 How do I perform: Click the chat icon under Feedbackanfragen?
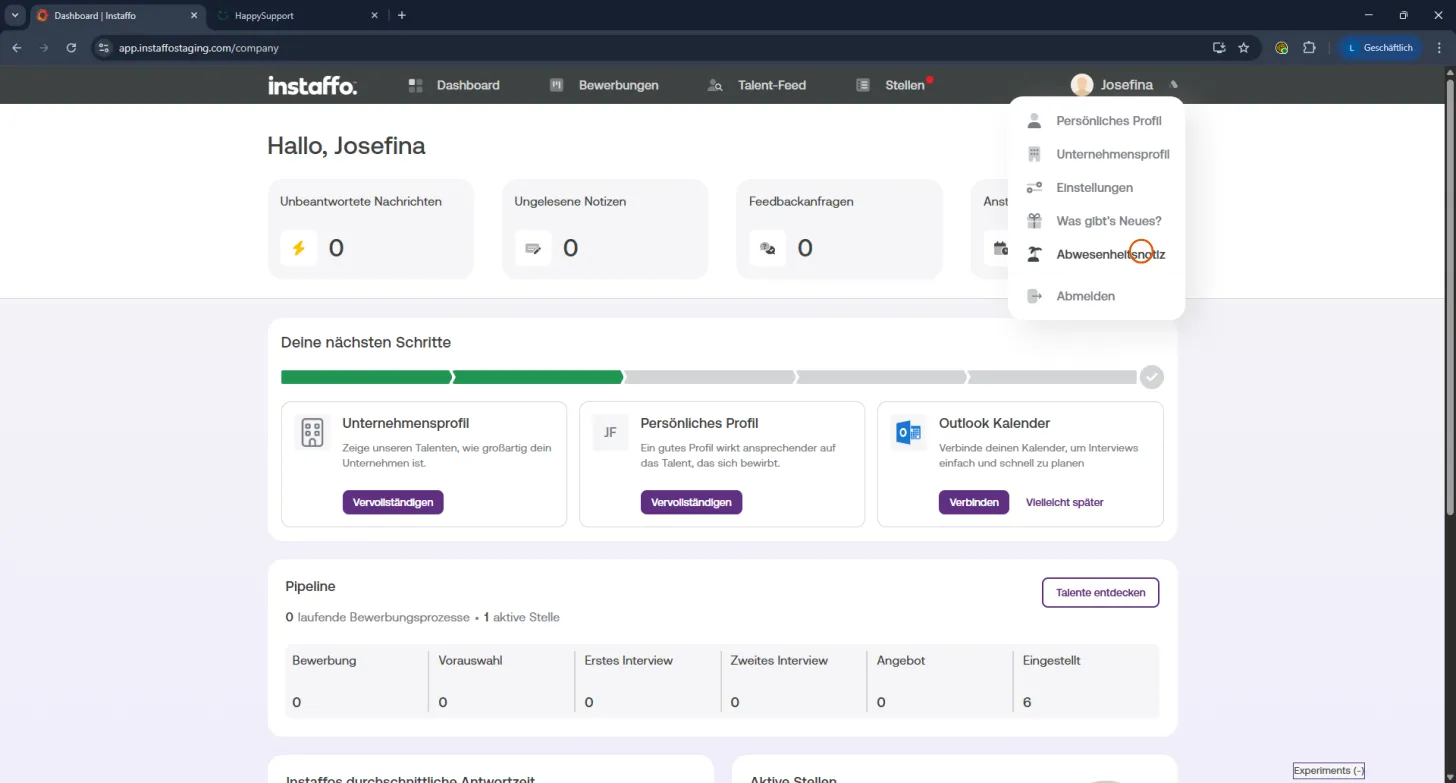click(x=767, y=247)
